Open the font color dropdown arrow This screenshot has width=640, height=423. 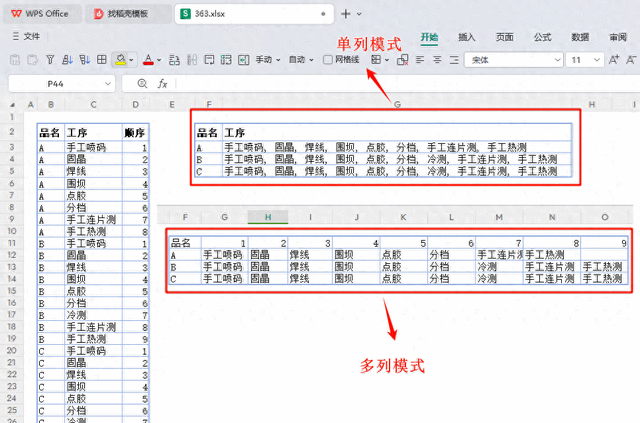click(159, 60)
